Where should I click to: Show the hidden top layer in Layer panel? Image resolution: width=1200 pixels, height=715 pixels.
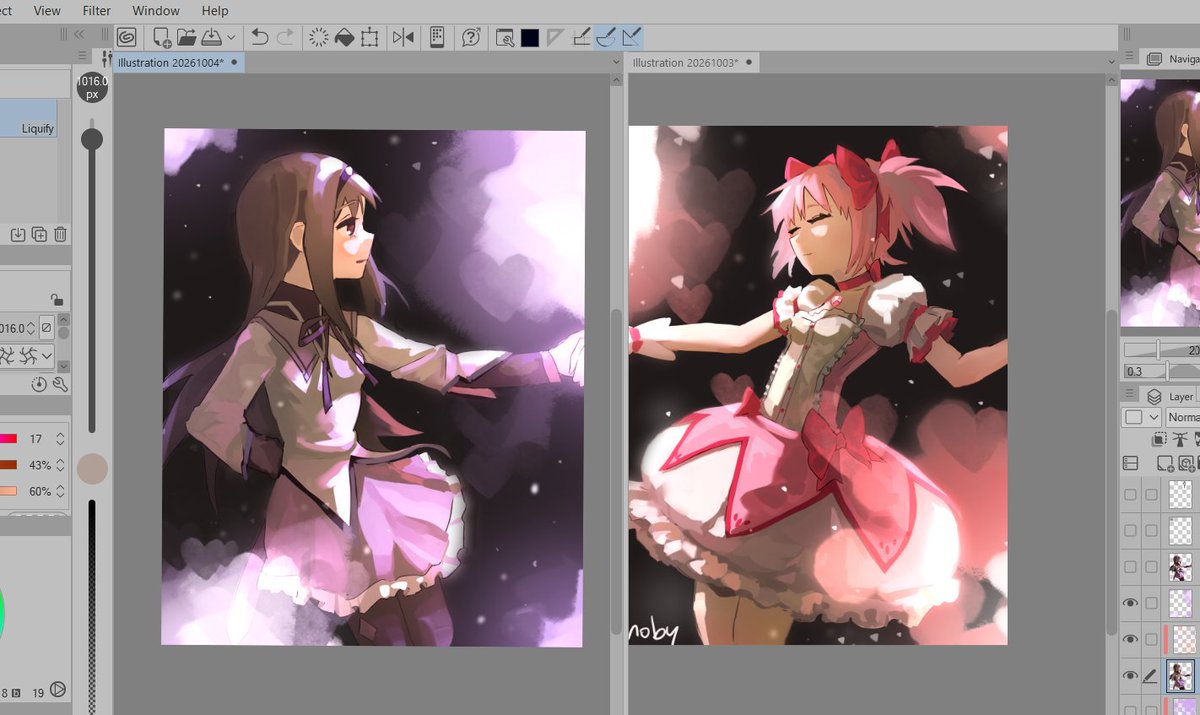click(x=1131, y=494)
